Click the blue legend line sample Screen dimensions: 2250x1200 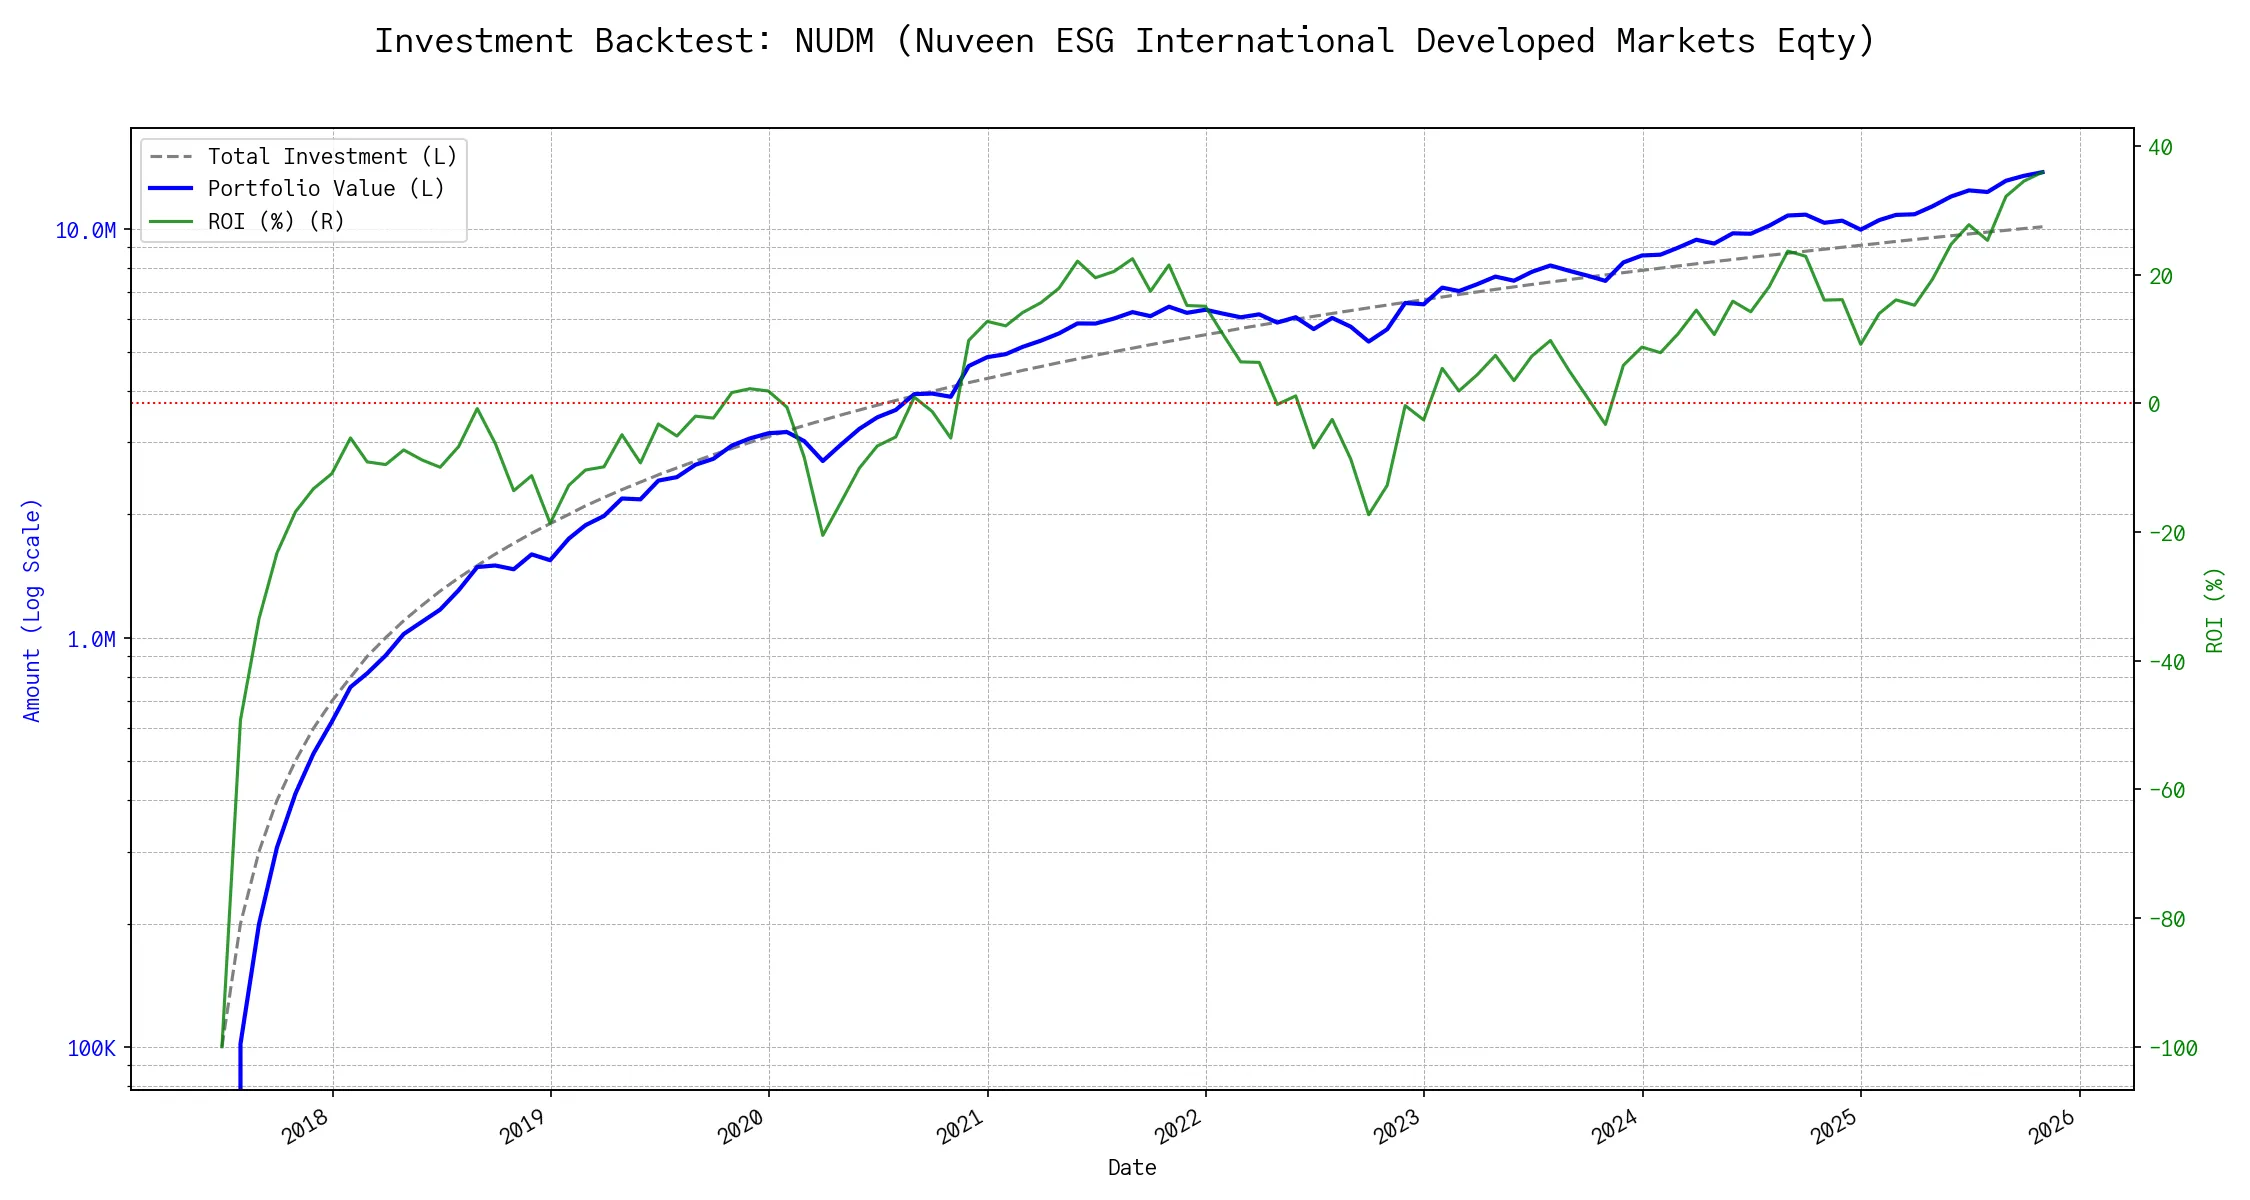pyautogui.click(x=171, y=189)
